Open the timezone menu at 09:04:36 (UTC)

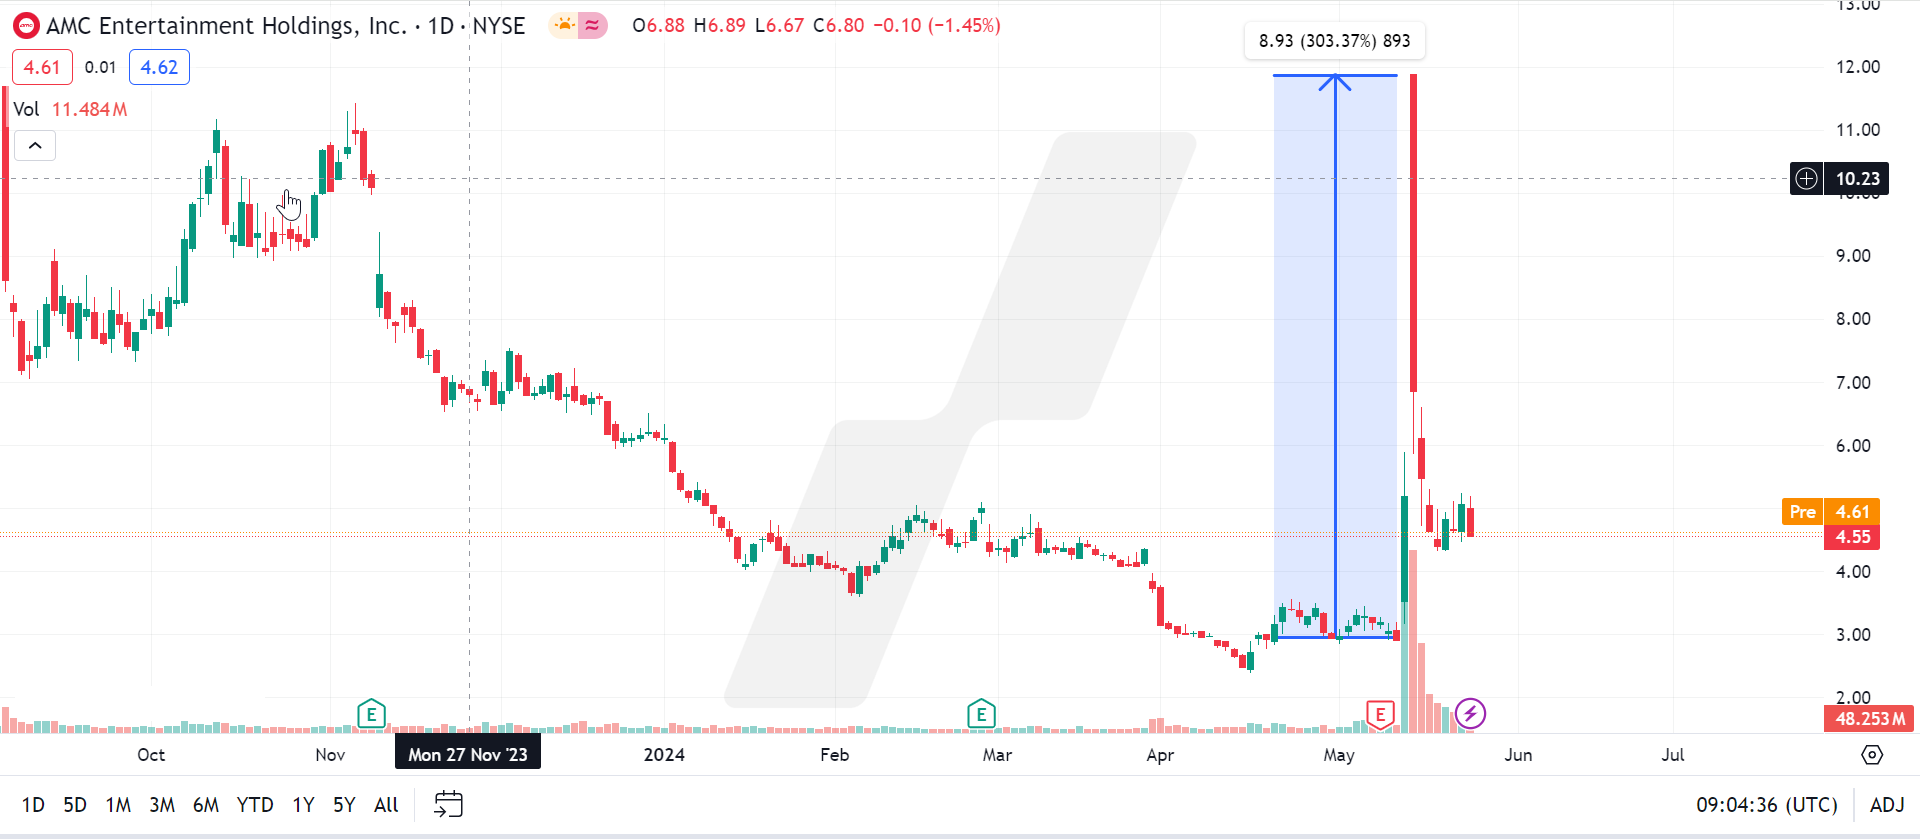point(1766,805)
